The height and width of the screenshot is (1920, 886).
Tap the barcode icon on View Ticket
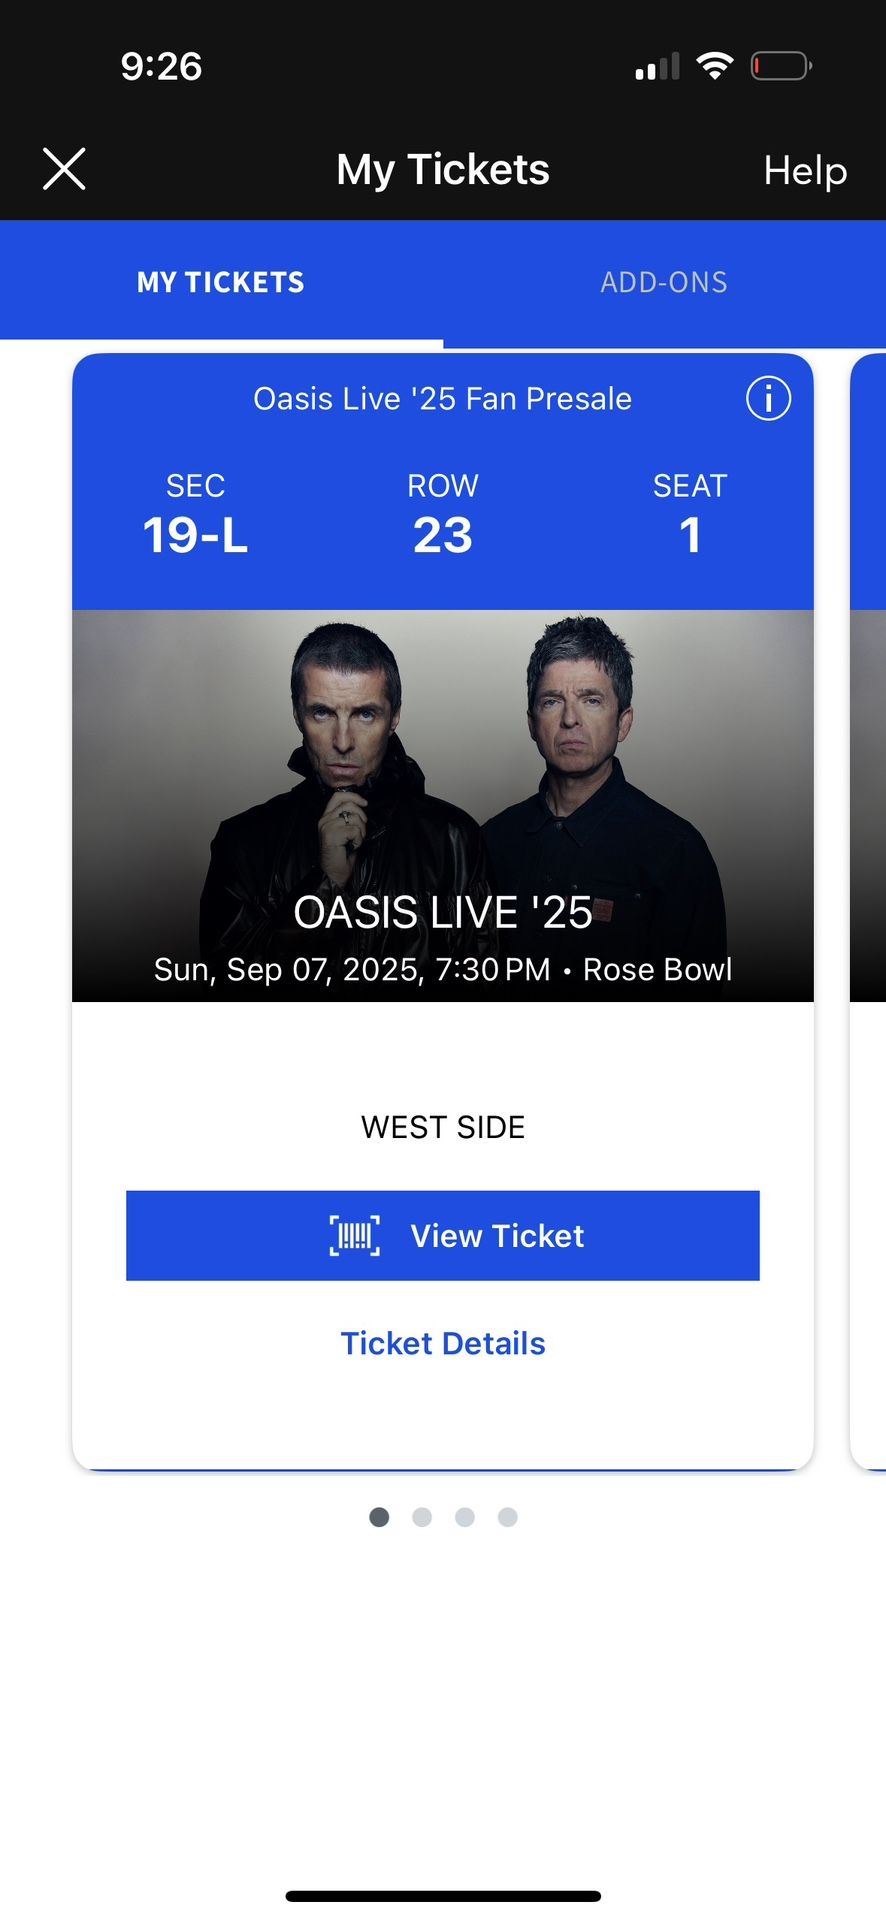click(x=355, y=1236)
